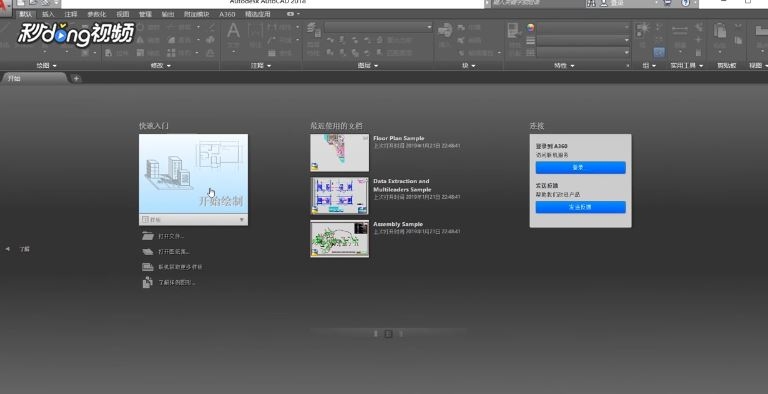Click the Match Properties icon

[x=513, y=30]
